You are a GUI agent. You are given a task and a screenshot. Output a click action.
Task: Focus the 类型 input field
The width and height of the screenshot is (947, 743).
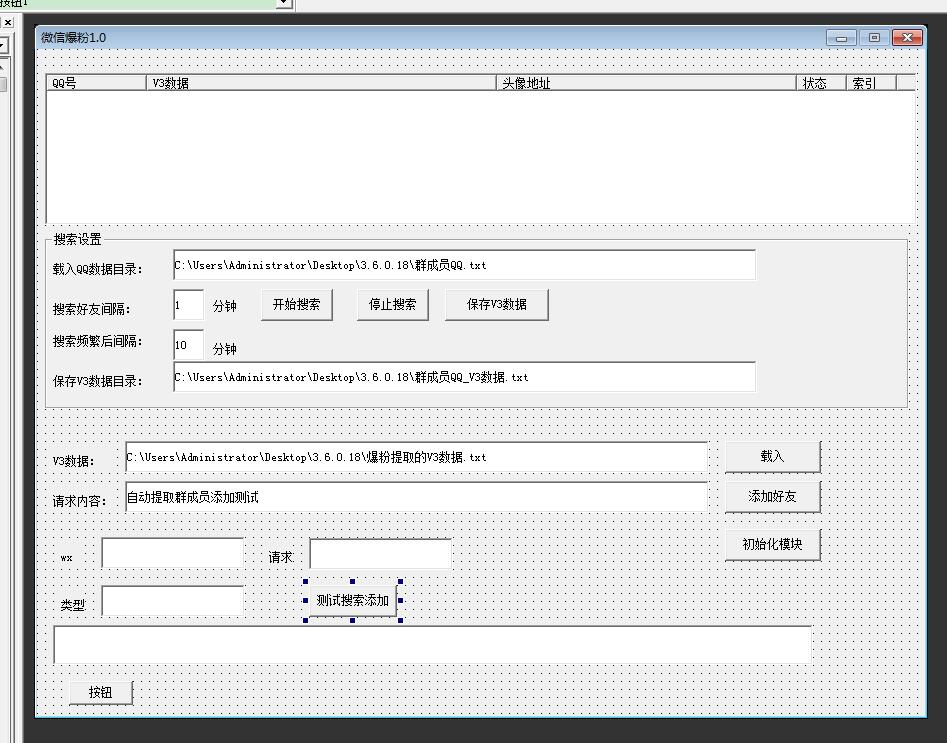(x=173, y=601)
